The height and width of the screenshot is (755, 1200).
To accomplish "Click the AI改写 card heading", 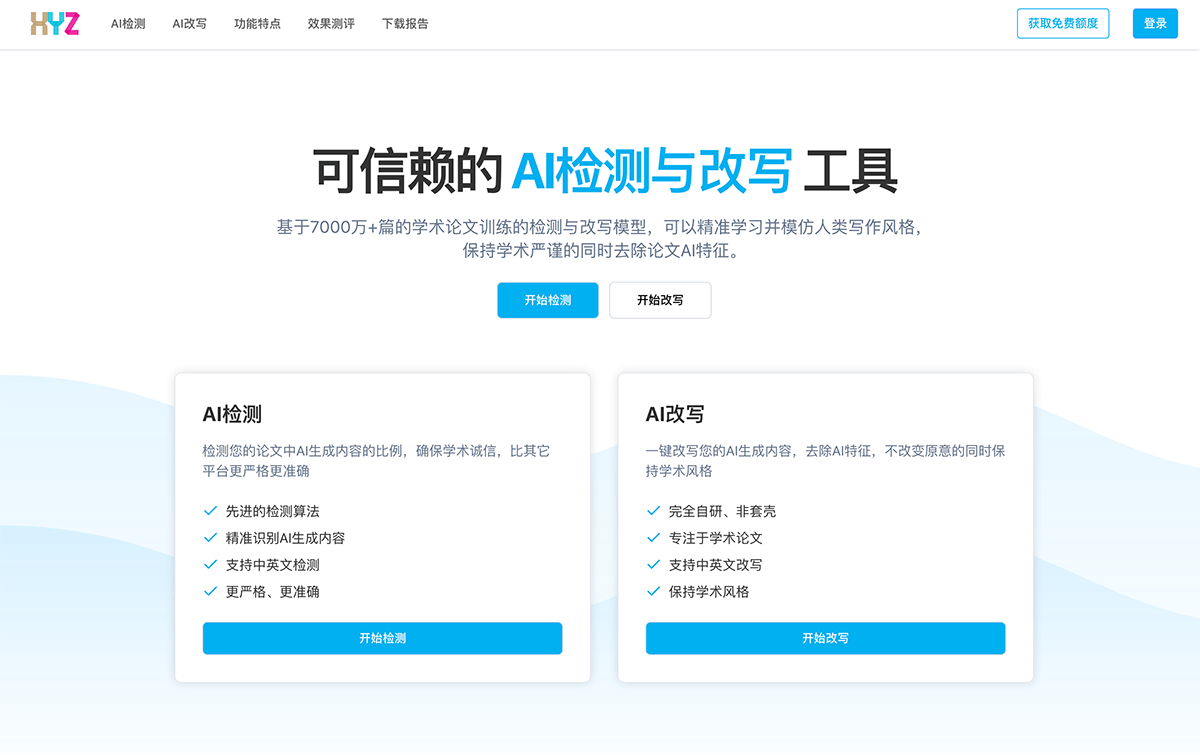I will coord(675,414).
